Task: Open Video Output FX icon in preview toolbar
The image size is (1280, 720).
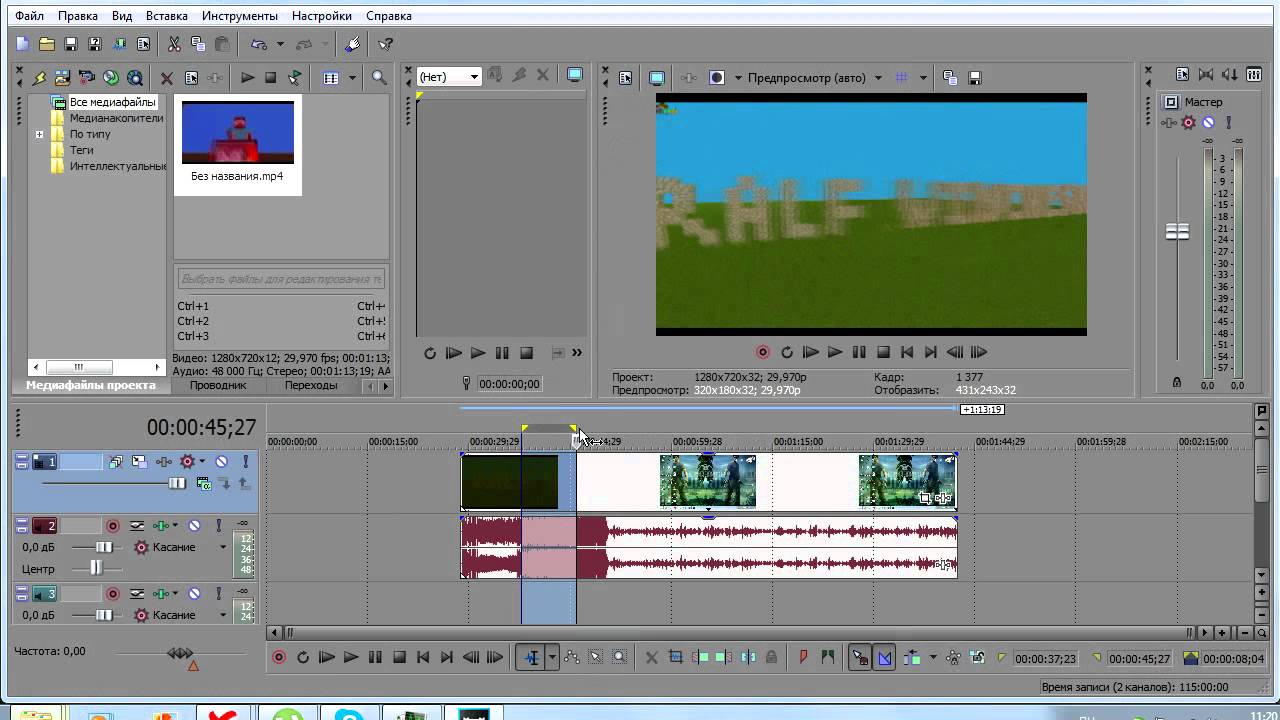Action: tap(689, 77)
